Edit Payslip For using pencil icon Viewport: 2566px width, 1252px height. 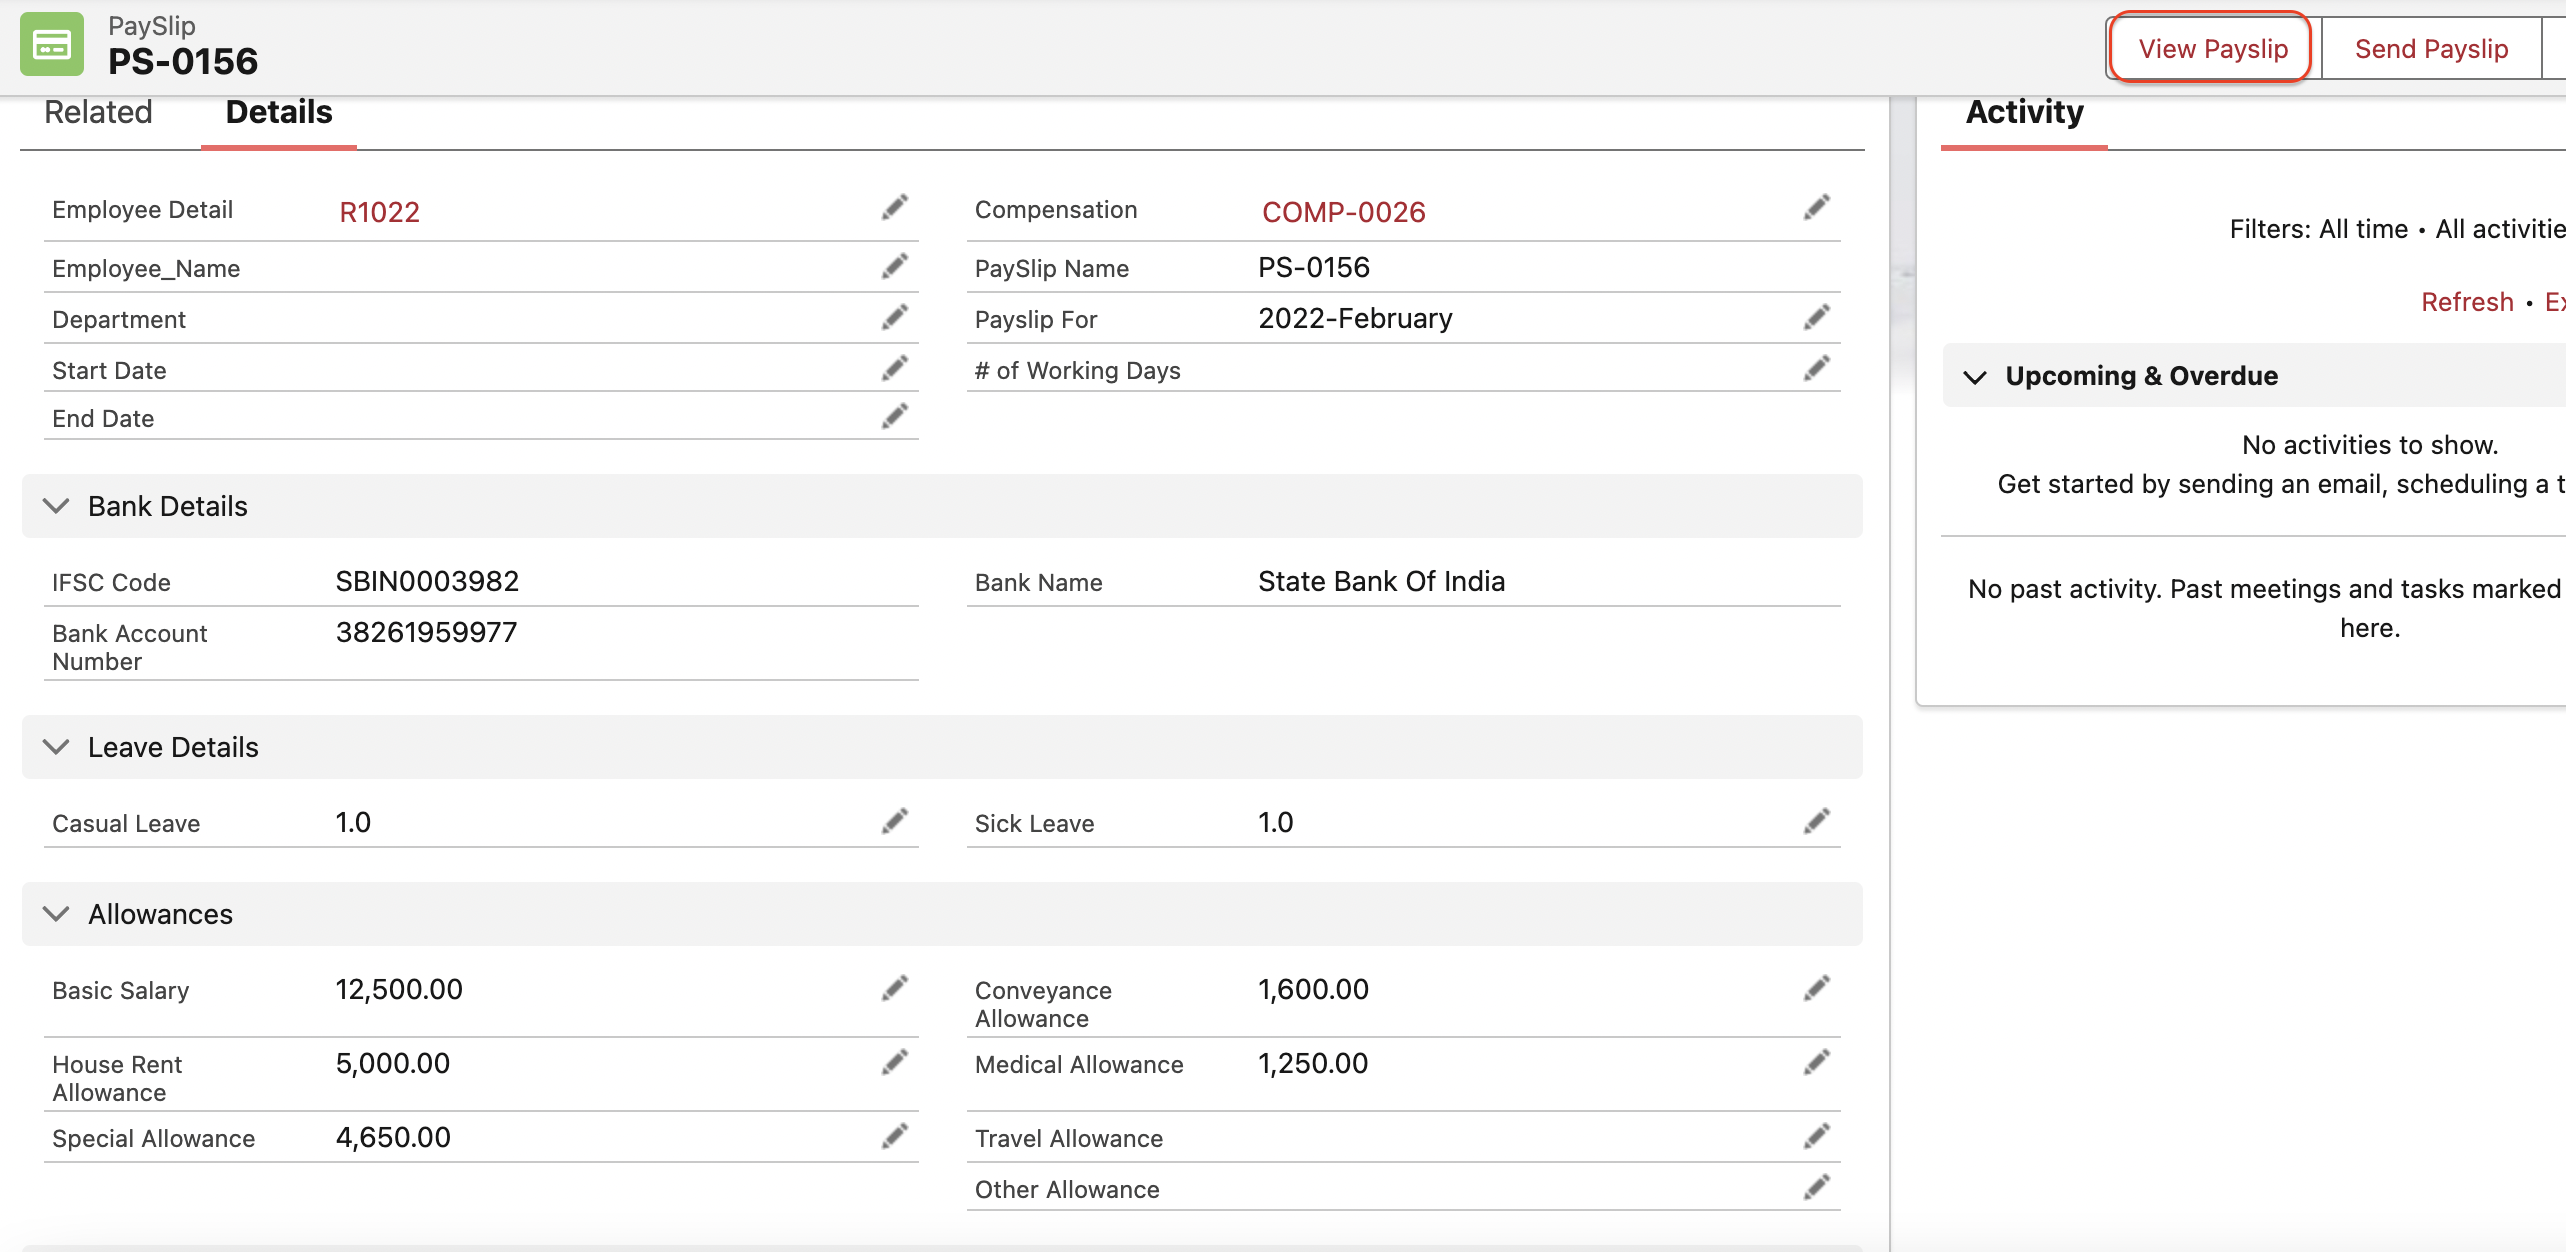[1816, 317]
